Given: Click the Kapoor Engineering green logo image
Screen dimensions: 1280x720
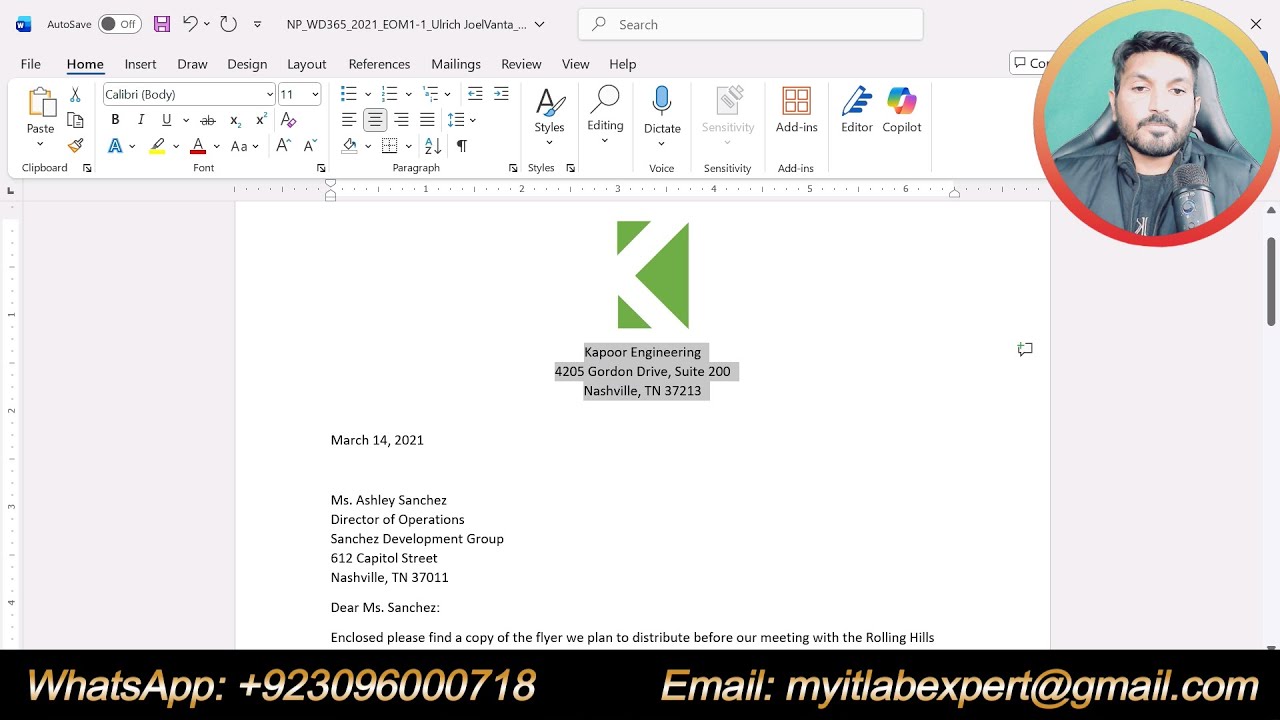Looking at the screenshot, I should 653,275.
